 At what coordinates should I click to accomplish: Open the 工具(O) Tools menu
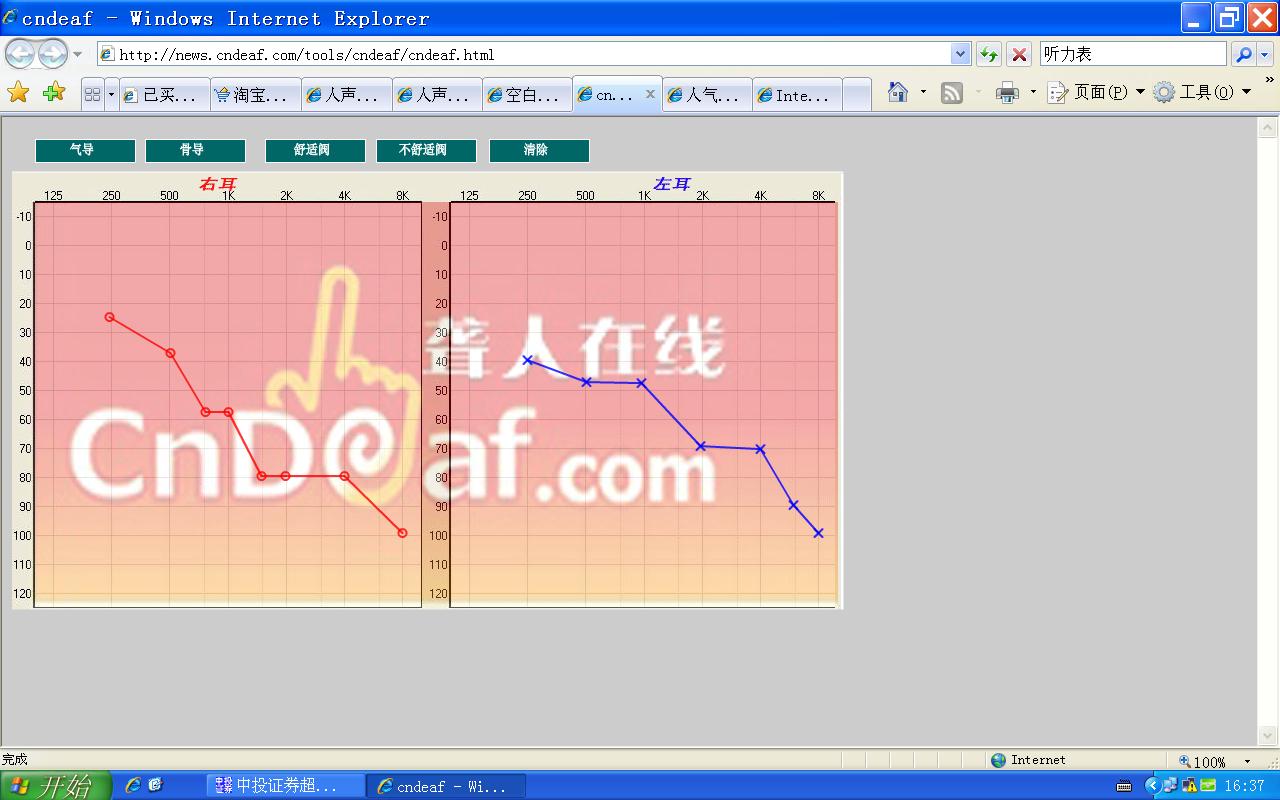(1202, 93)
